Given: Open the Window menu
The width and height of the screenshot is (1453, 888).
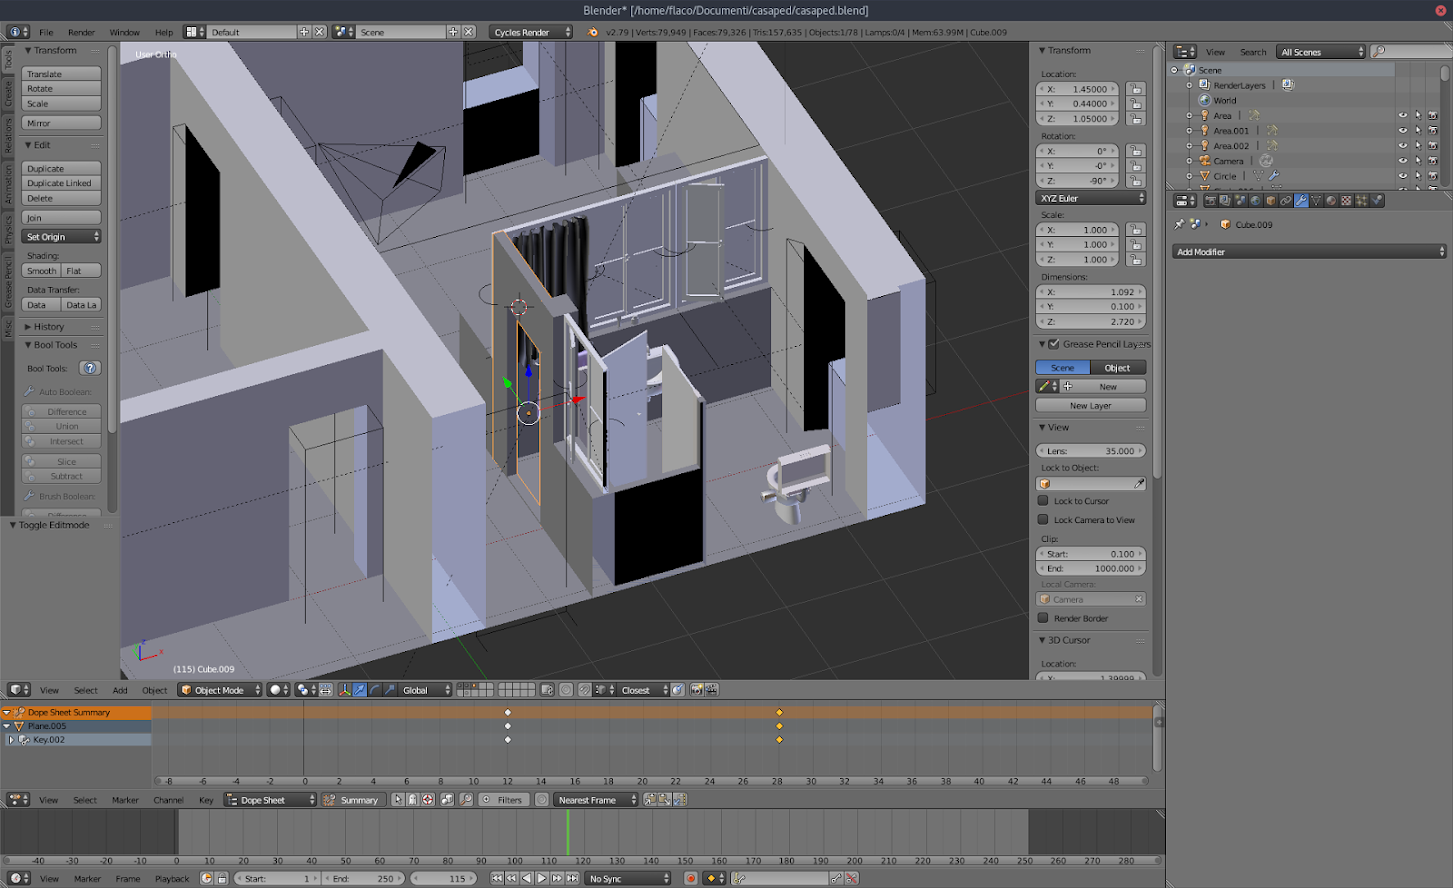Looking at the screenshot, I should coord(124,32).
